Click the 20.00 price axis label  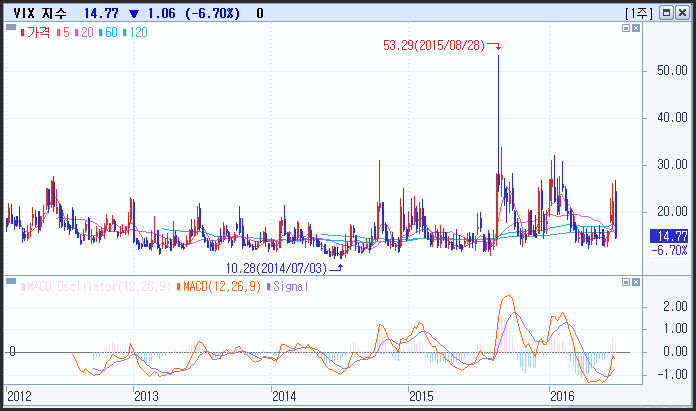pyautogui.click(x=672, y=212)
